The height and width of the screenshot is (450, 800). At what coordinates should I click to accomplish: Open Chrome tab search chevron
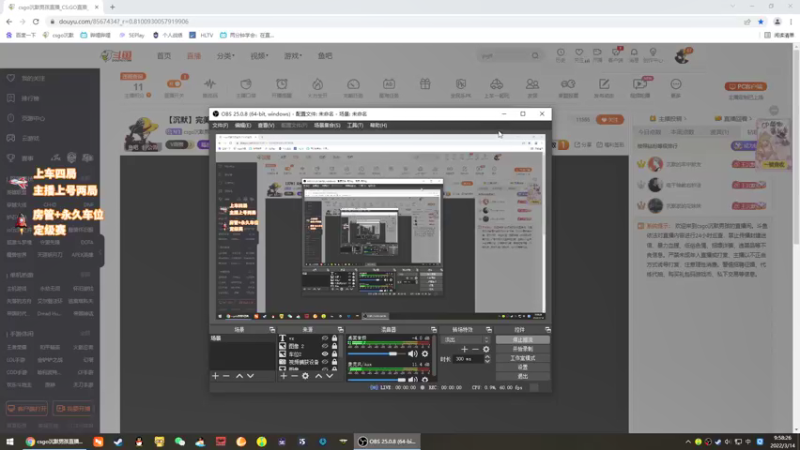tap(733, 7)
